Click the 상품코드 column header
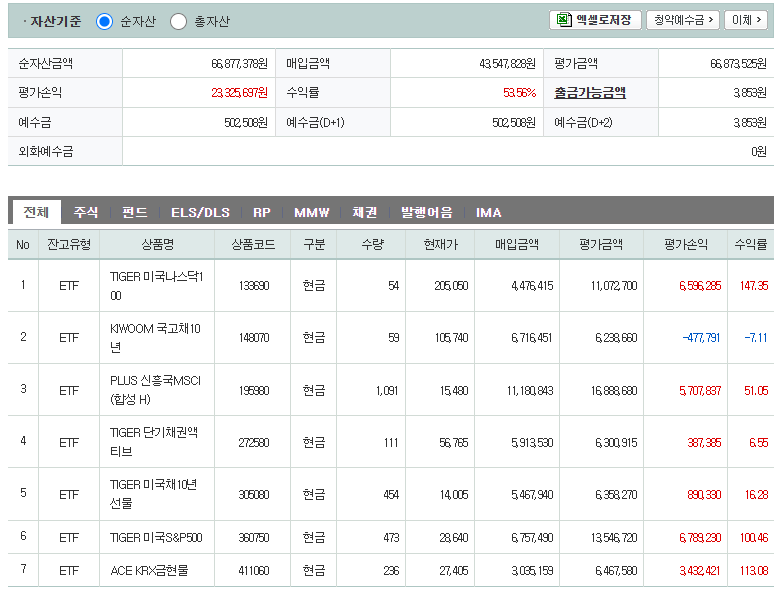This screenshot has width=778, height=592. tap(253, 244)
